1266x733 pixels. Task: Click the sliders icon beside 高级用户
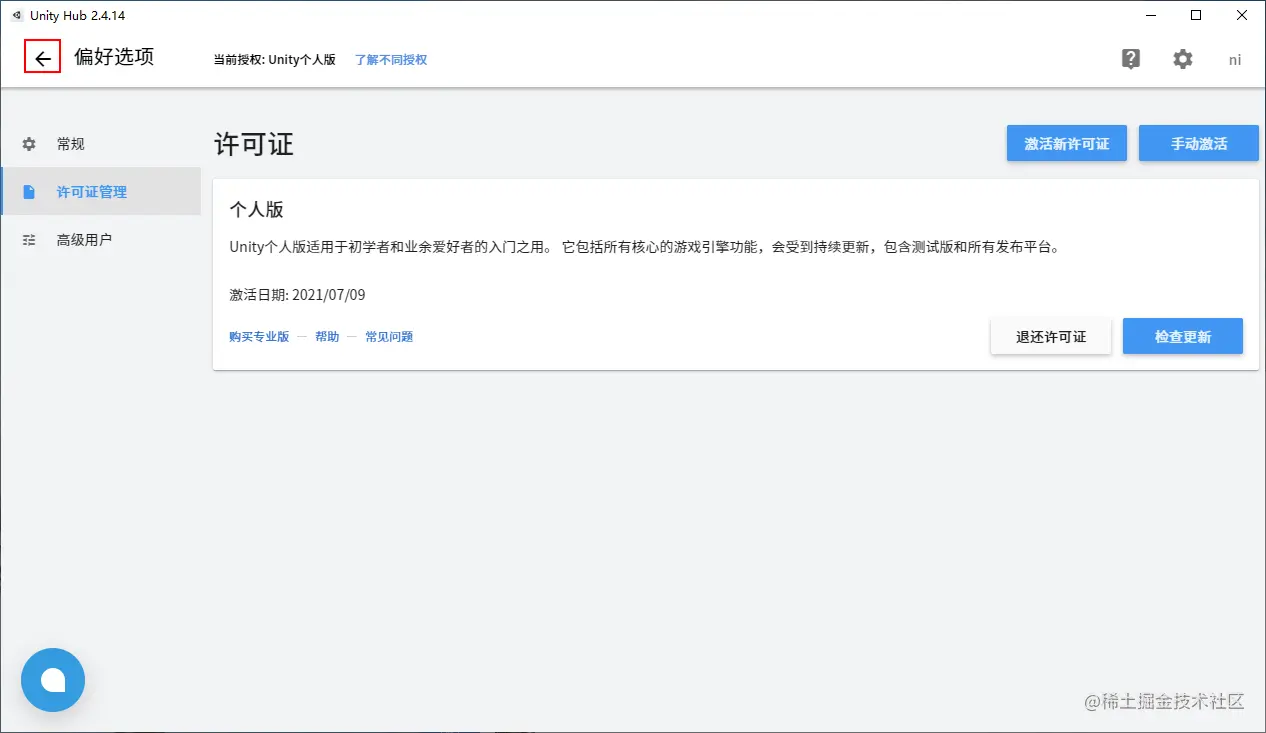click(x=29, y=240)
